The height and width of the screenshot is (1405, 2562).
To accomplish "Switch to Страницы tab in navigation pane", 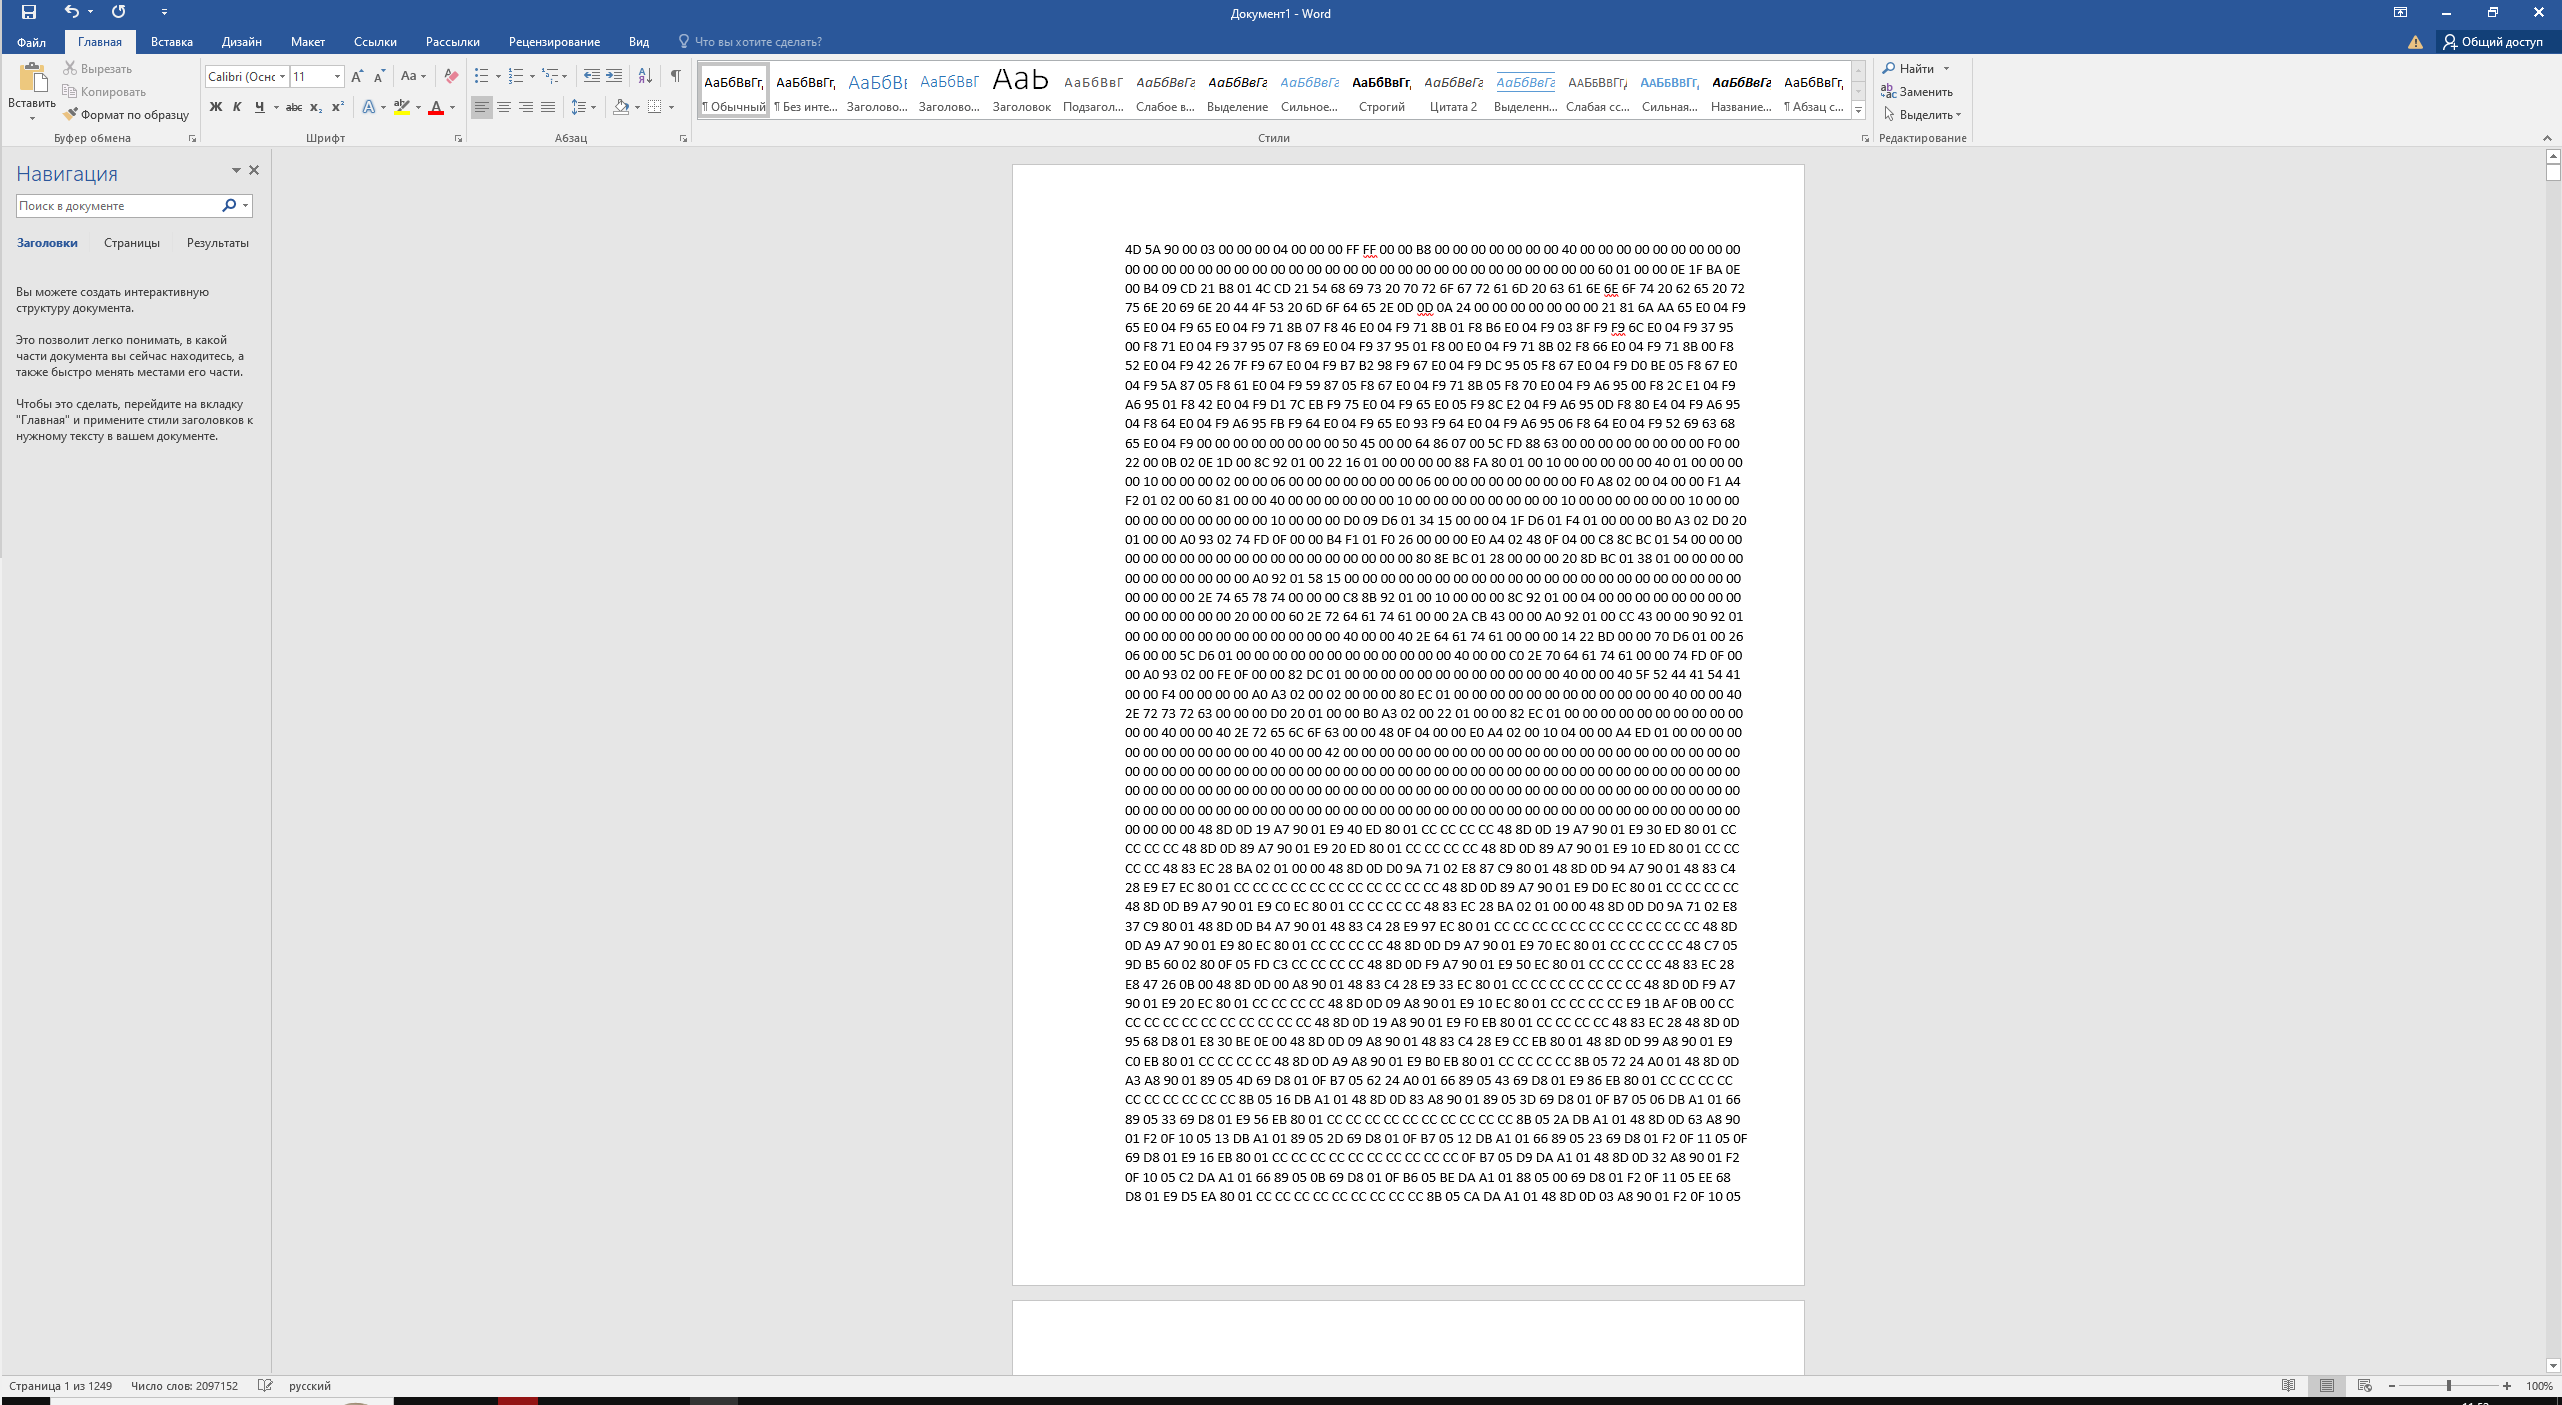I will point(131,243).
